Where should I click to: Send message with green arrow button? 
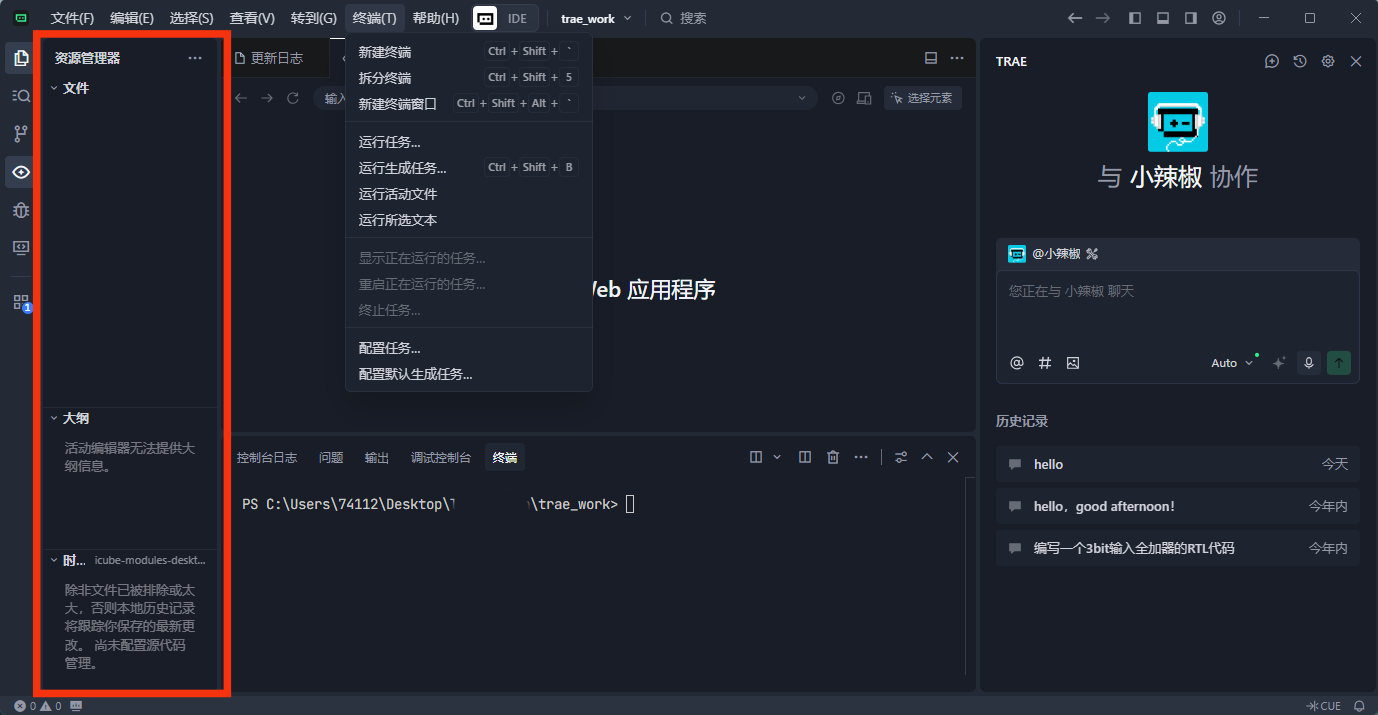pos(1339,363)
